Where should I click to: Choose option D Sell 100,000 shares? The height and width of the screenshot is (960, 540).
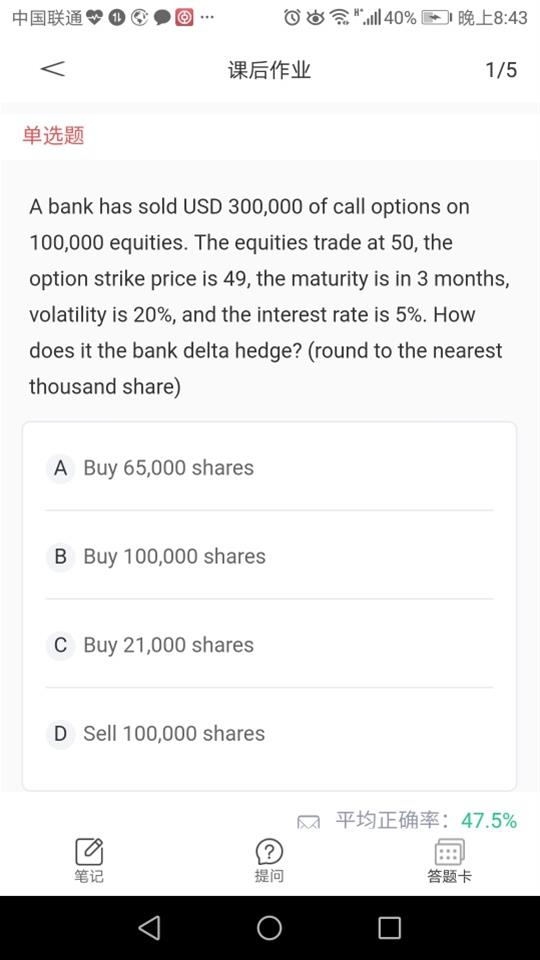click(269, 733)
